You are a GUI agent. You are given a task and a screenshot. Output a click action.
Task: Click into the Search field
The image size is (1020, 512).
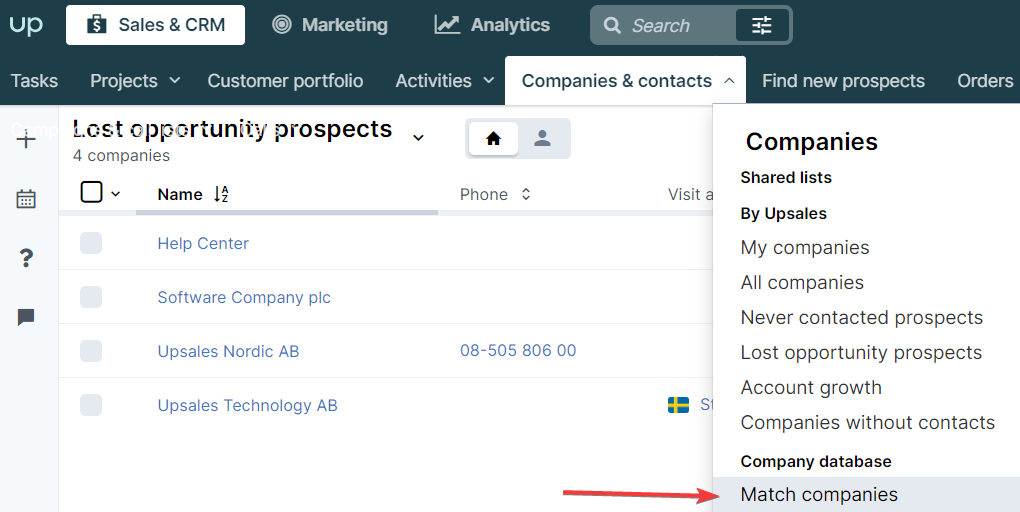tap(670, 25)
